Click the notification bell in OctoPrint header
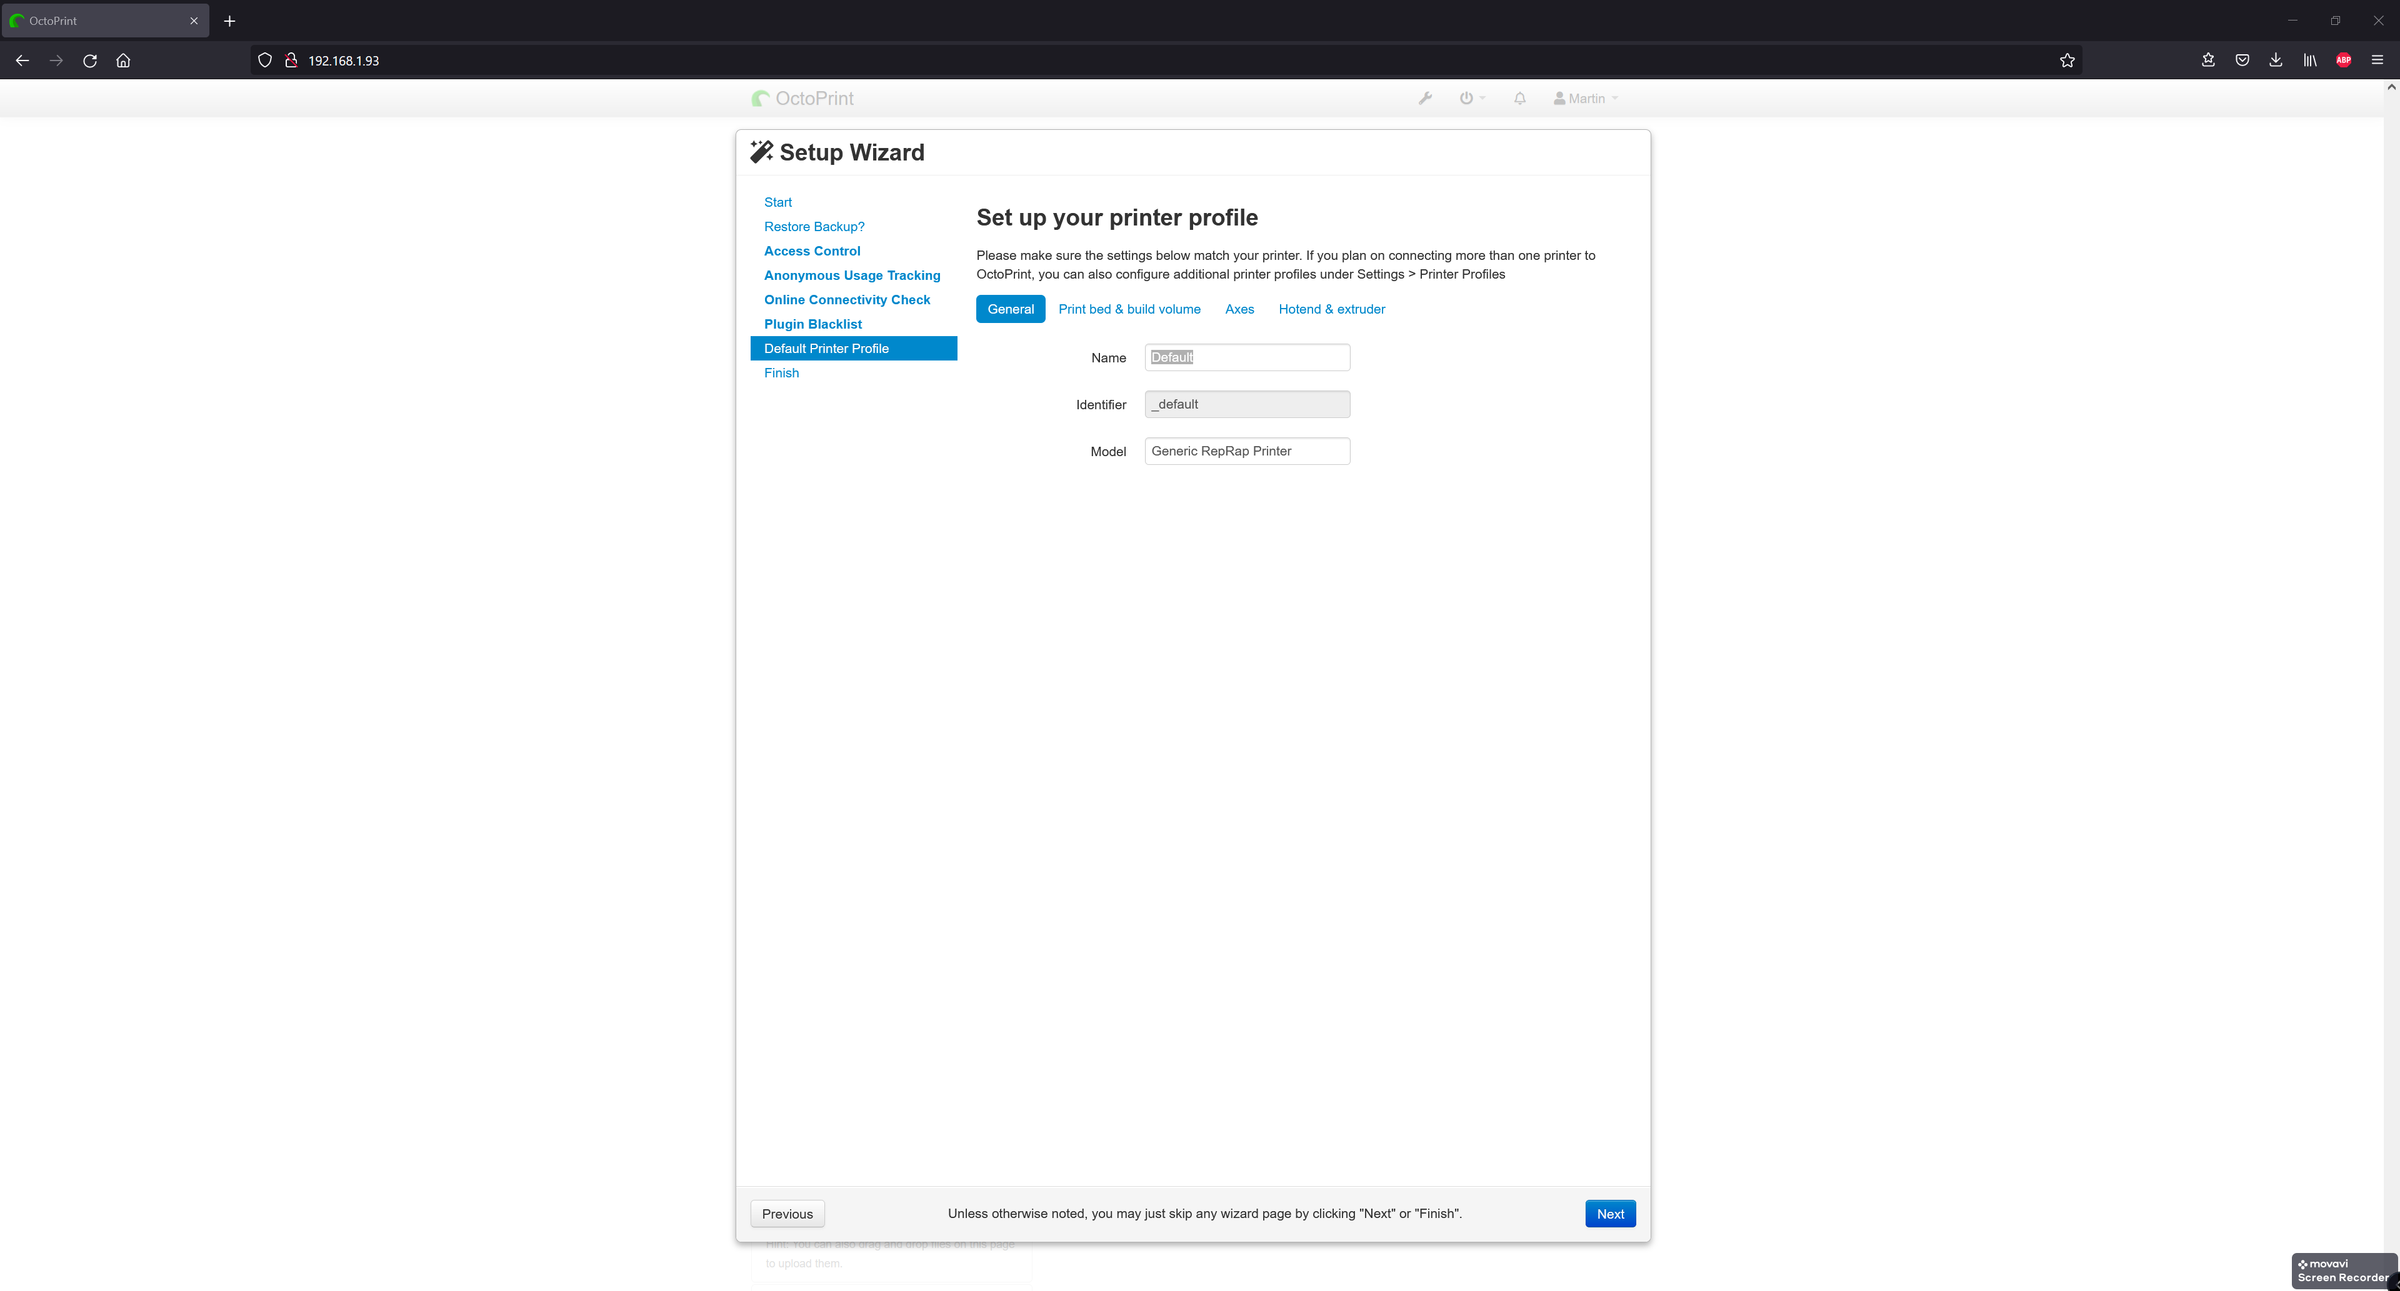 pyautogui.click(x=1519, y=98)
